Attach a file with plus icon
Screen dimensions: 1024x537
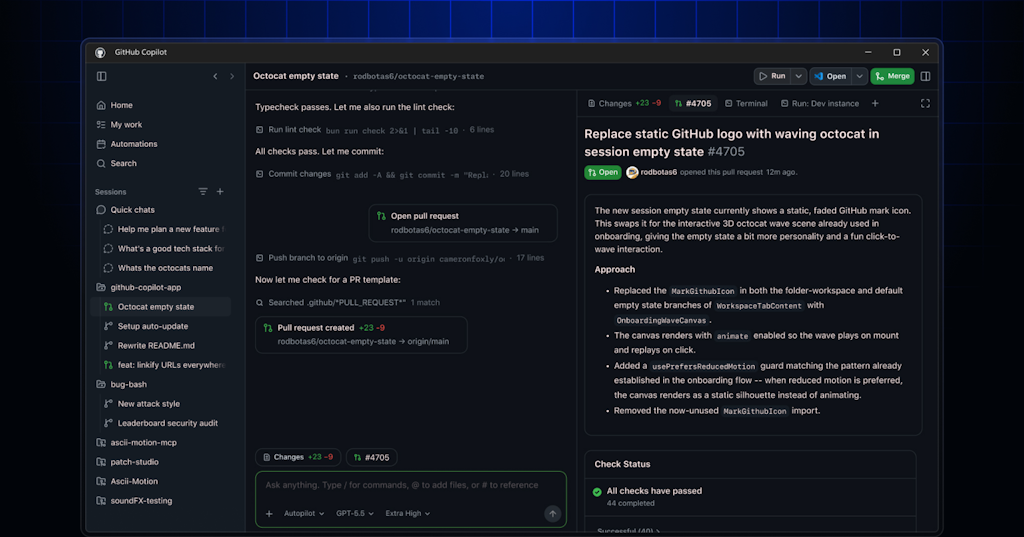[269, 513]
